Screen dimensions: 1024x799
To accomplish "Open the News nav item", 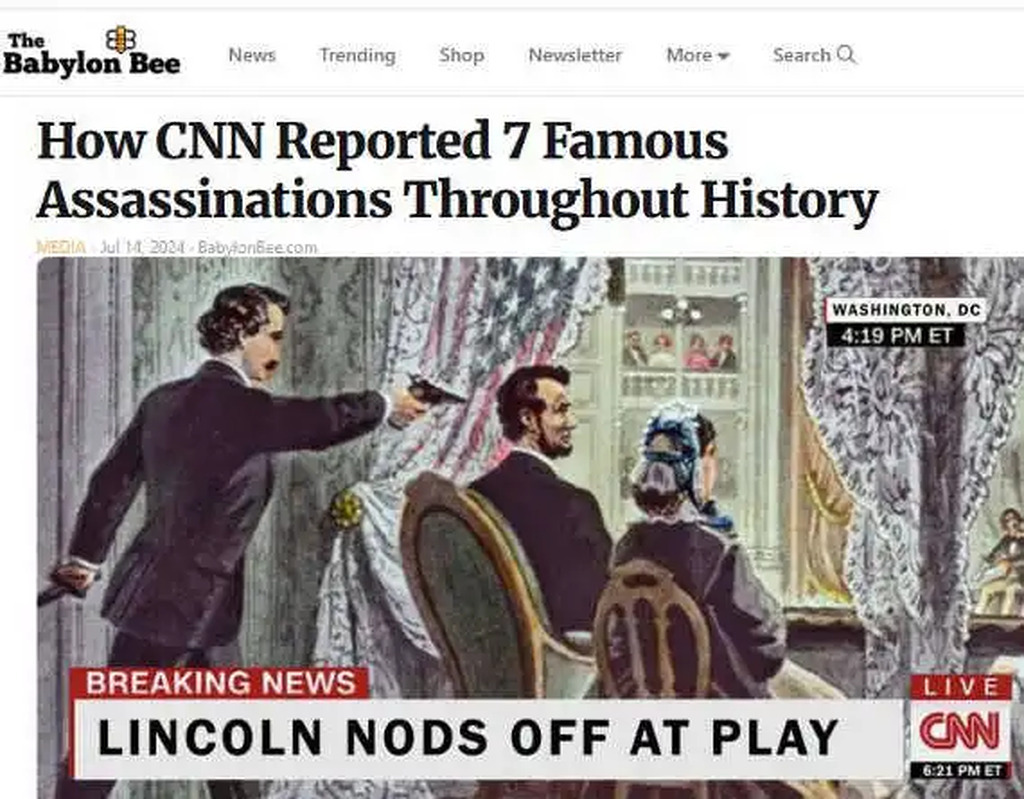I will tap(252, 55).
